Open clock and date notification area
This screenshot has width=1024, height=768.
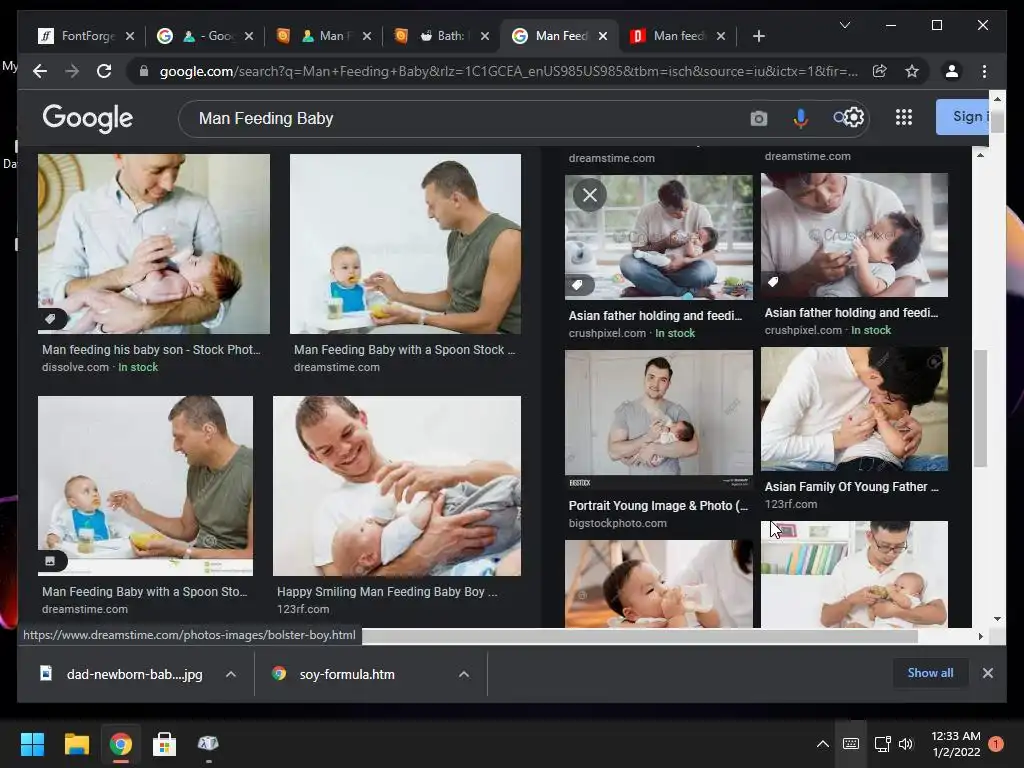click(955, 744)
